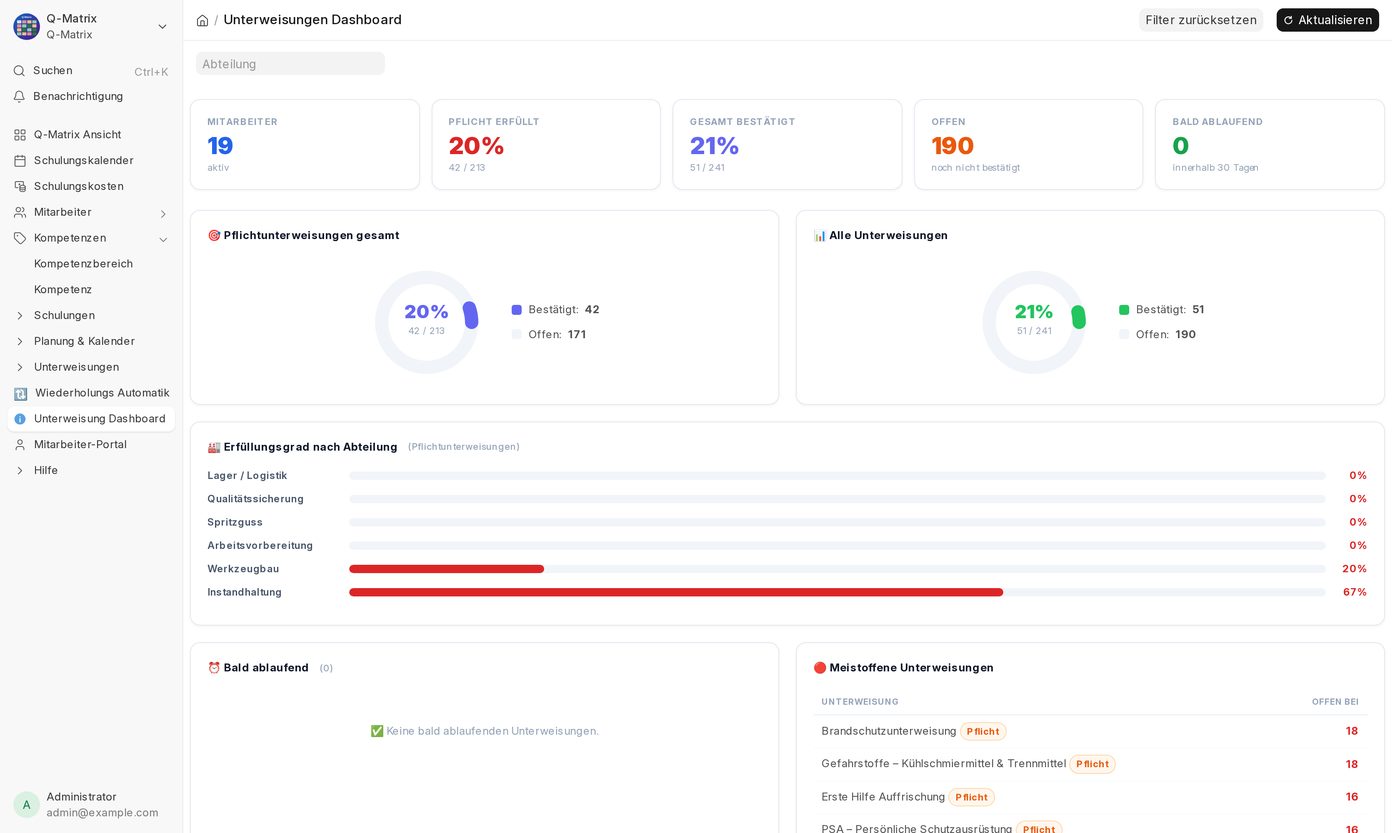This screenshot has height=833, width=1400.
Task: Click the Benachrichtigung bell icon
Action: click(19, 97)
